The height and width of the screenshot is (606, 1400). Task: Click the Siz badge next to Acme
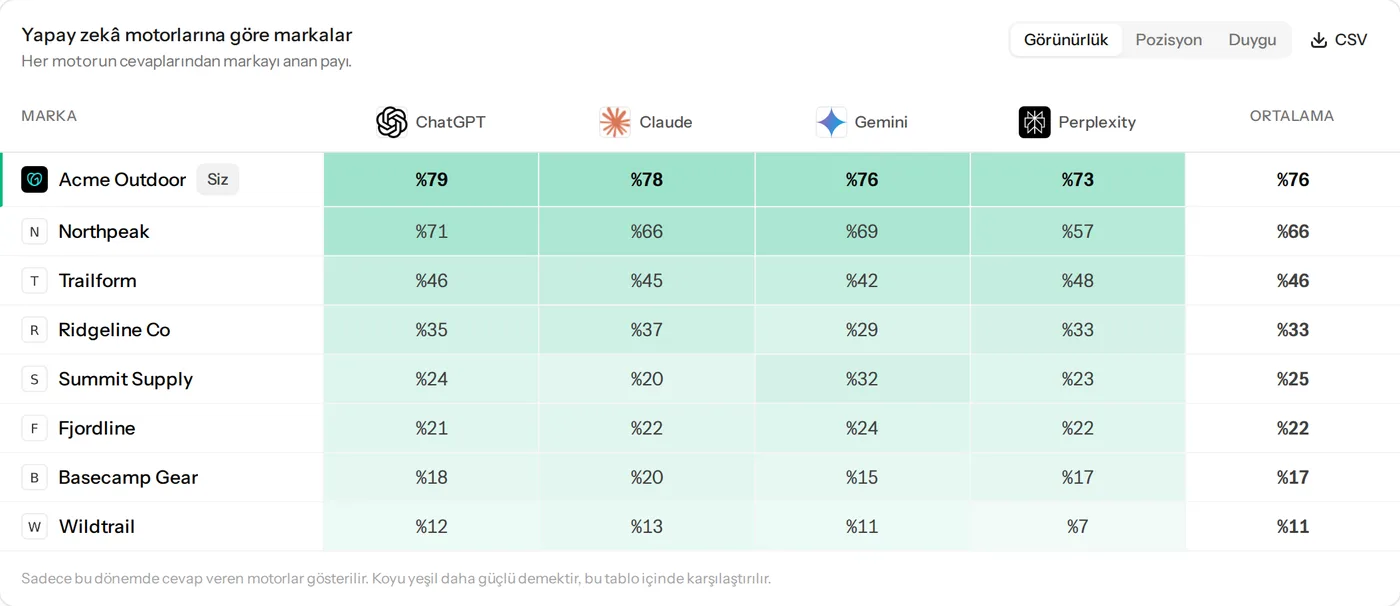[x=218, y=179]
